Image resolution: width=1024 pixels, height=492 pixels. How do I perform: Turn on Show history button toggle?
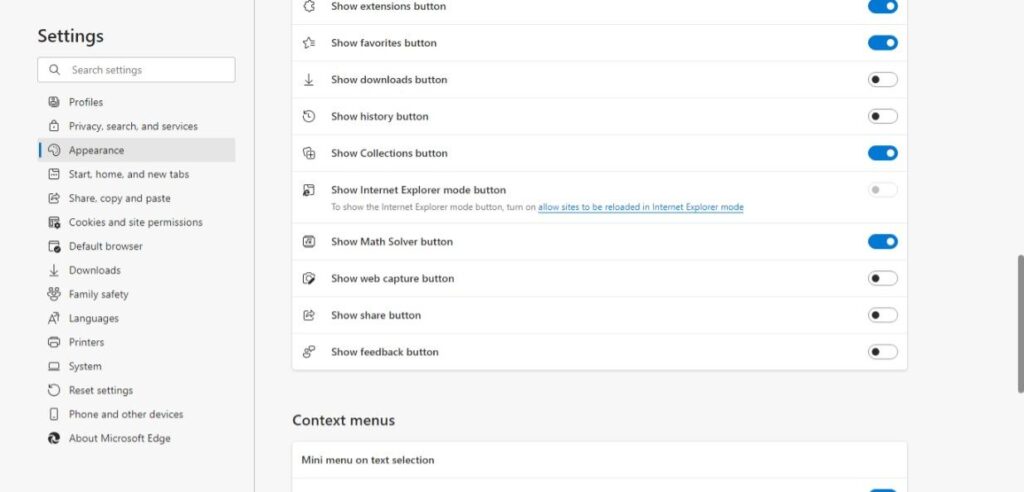tap(882, 117)
